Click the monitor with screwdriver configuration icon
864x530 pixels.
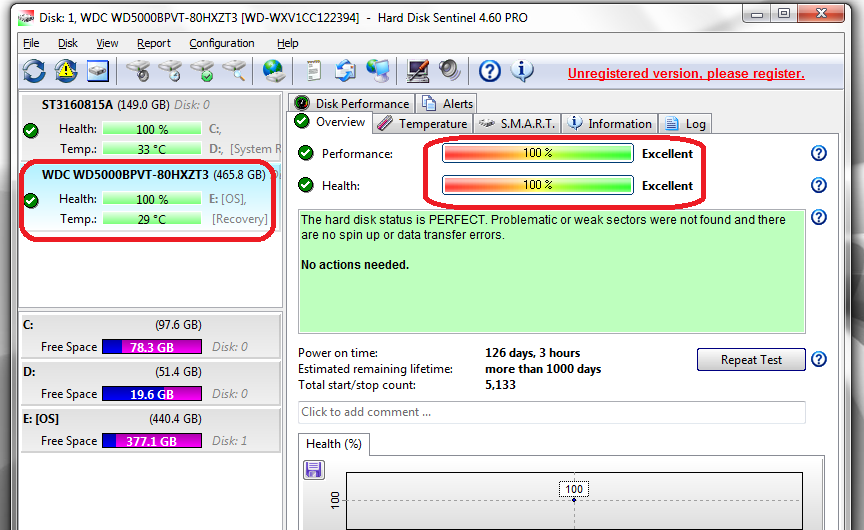(x=418, y=71)
